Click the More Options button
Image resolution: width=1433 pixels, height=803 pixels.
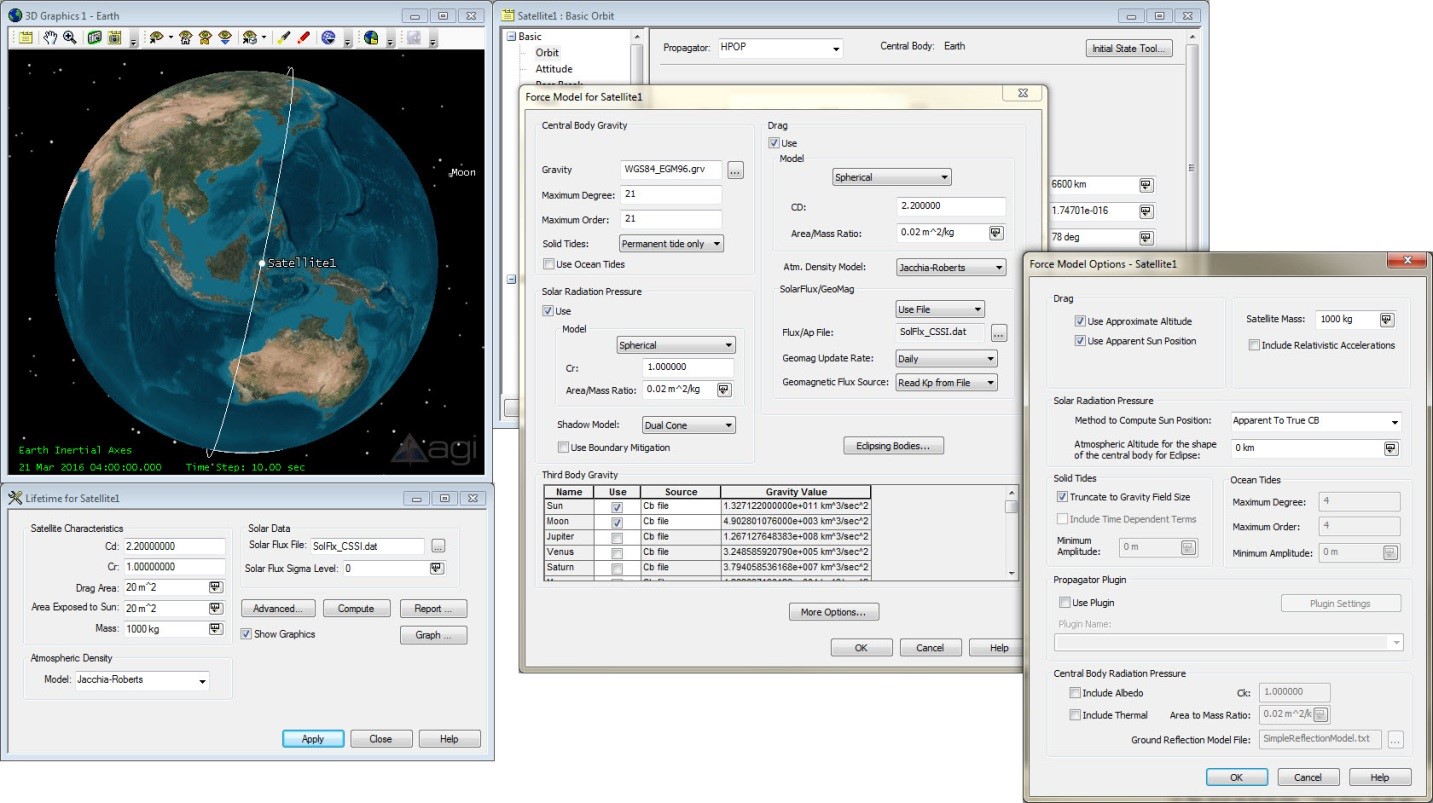pyautogui.click(x=833, y=612)
